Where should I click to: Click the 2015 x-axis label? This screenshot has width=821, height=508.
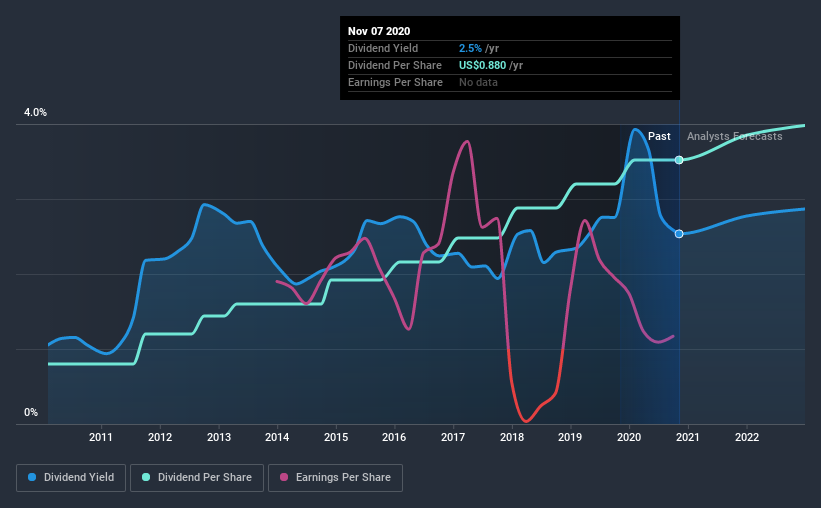[x=336, y=437]
